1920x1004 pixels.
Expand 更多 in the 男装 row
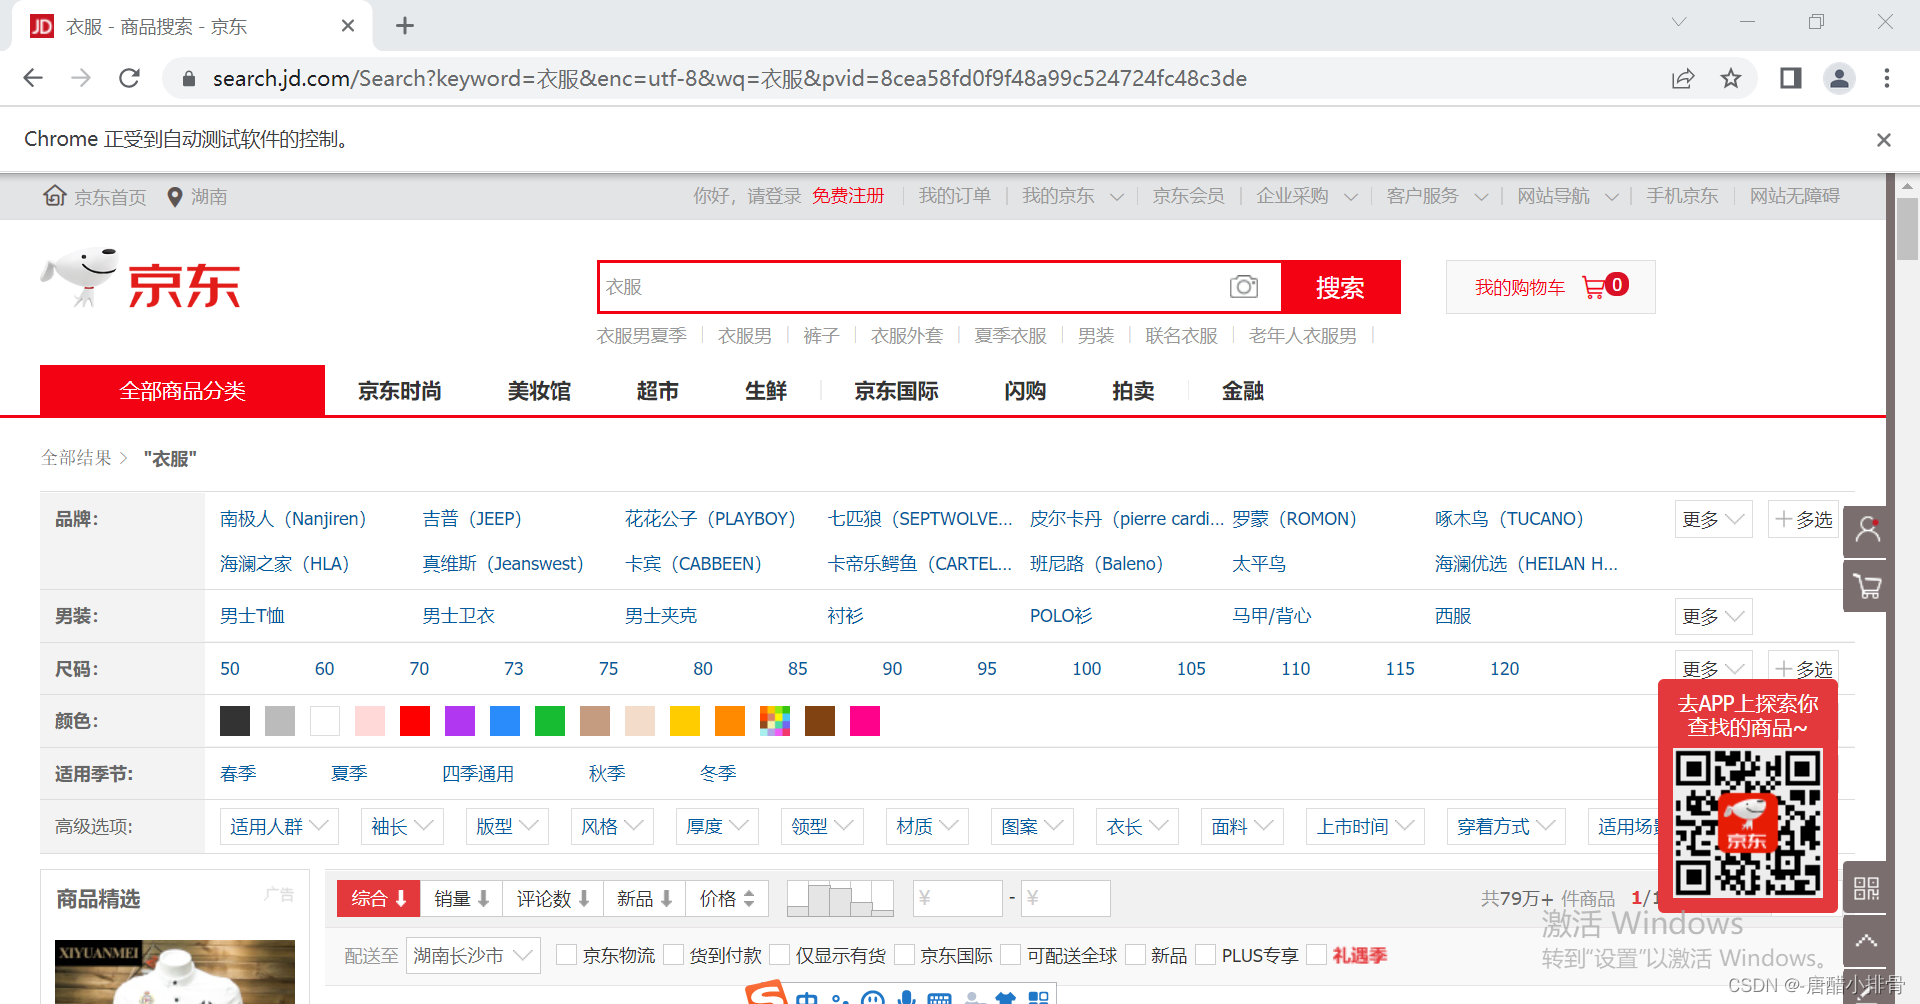(1713, 616)
